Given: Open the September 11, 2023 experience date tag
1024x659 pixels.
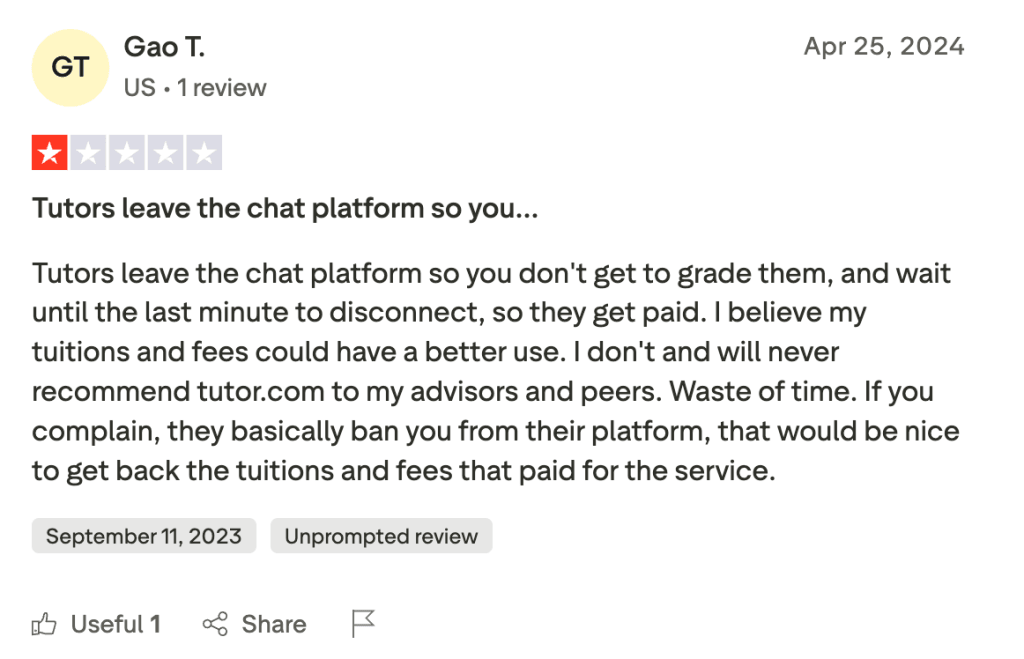Looking at the screenshot, I should click(x=143, y=535).
